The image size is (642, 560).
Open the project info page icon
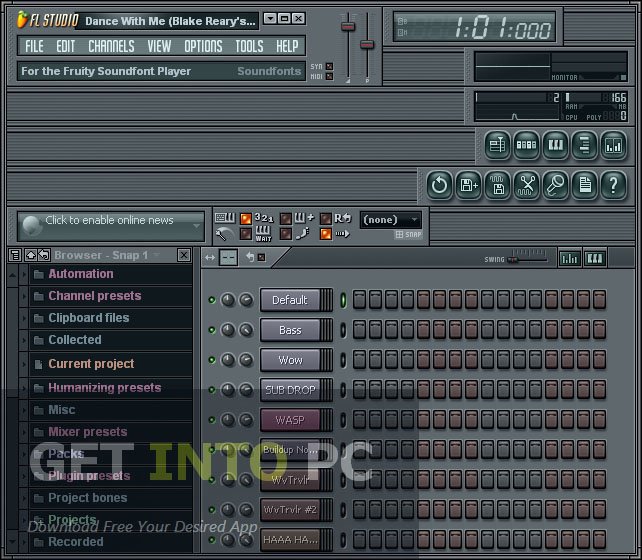point(585,185)
